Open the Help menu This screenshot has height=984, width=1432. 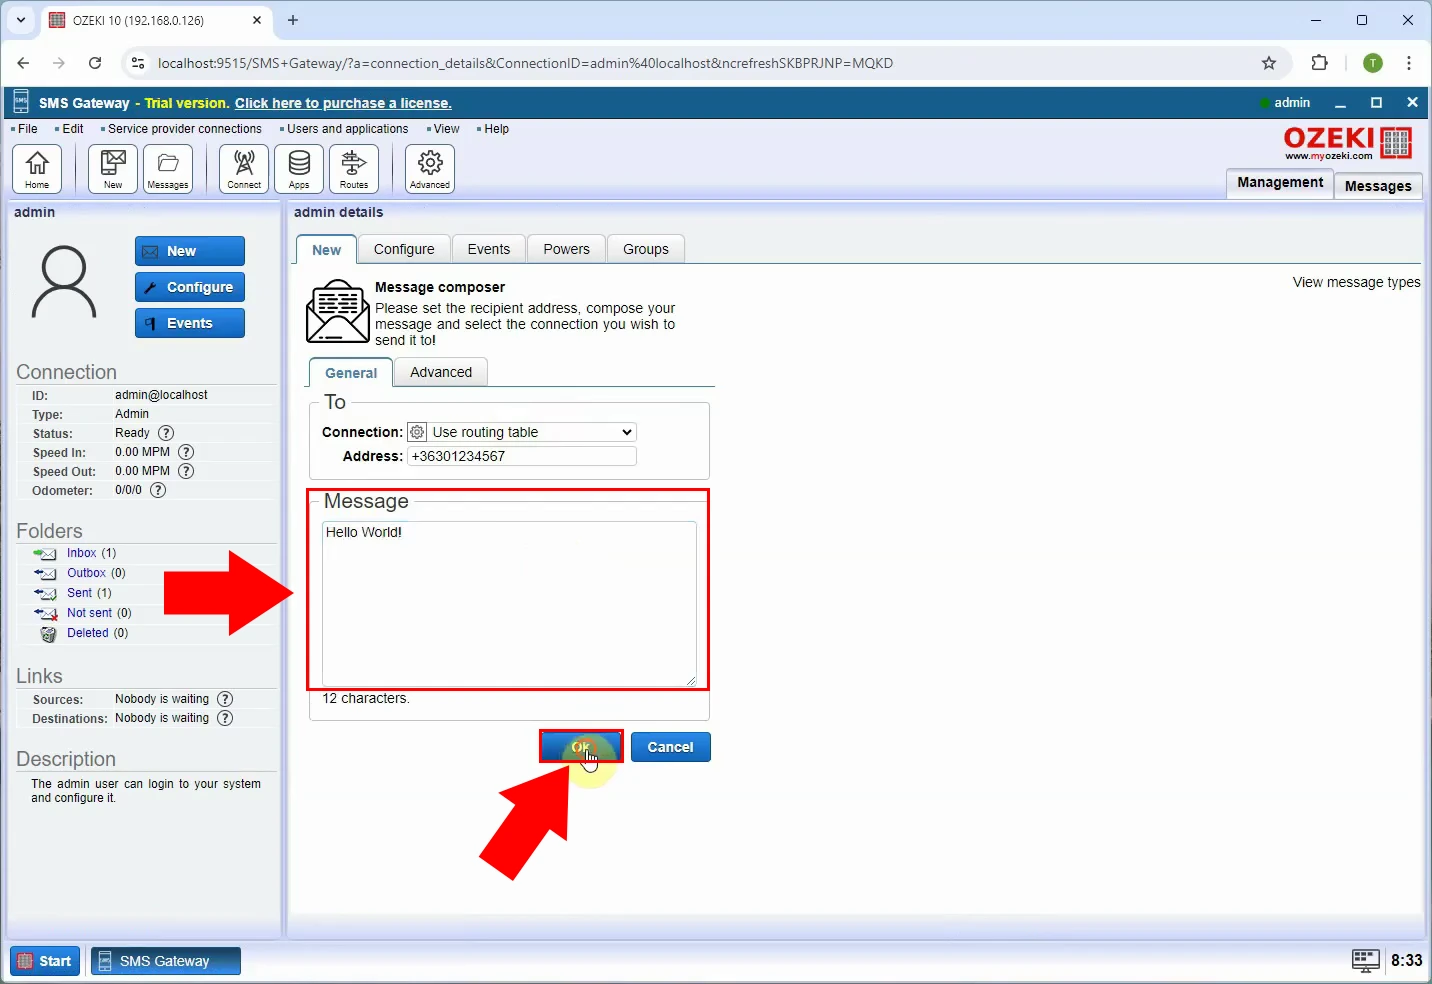pos(496,129)
